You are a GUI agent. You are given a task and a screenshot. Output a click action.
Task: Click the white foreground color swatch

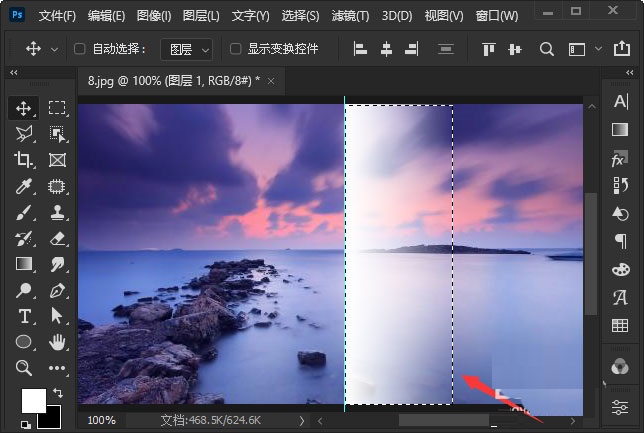[33, 401]
